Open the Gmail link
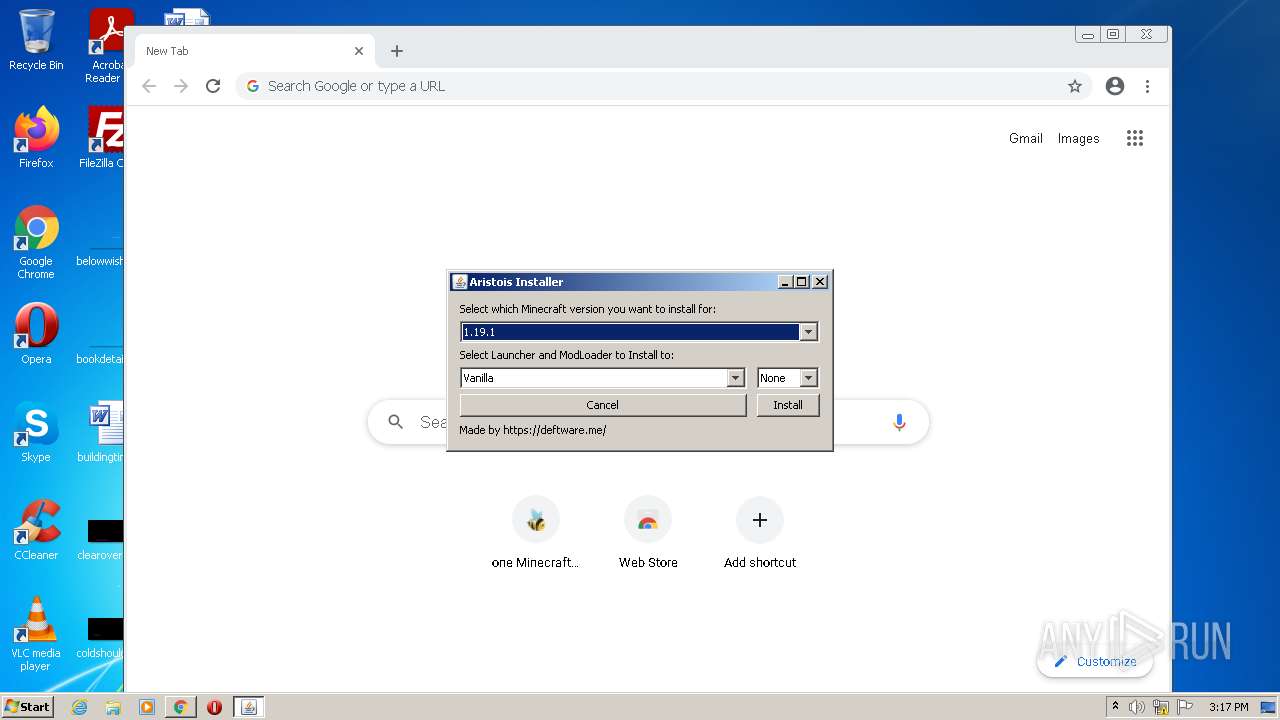Viewport: 1280px width, 720px height. click(1025, 139)
